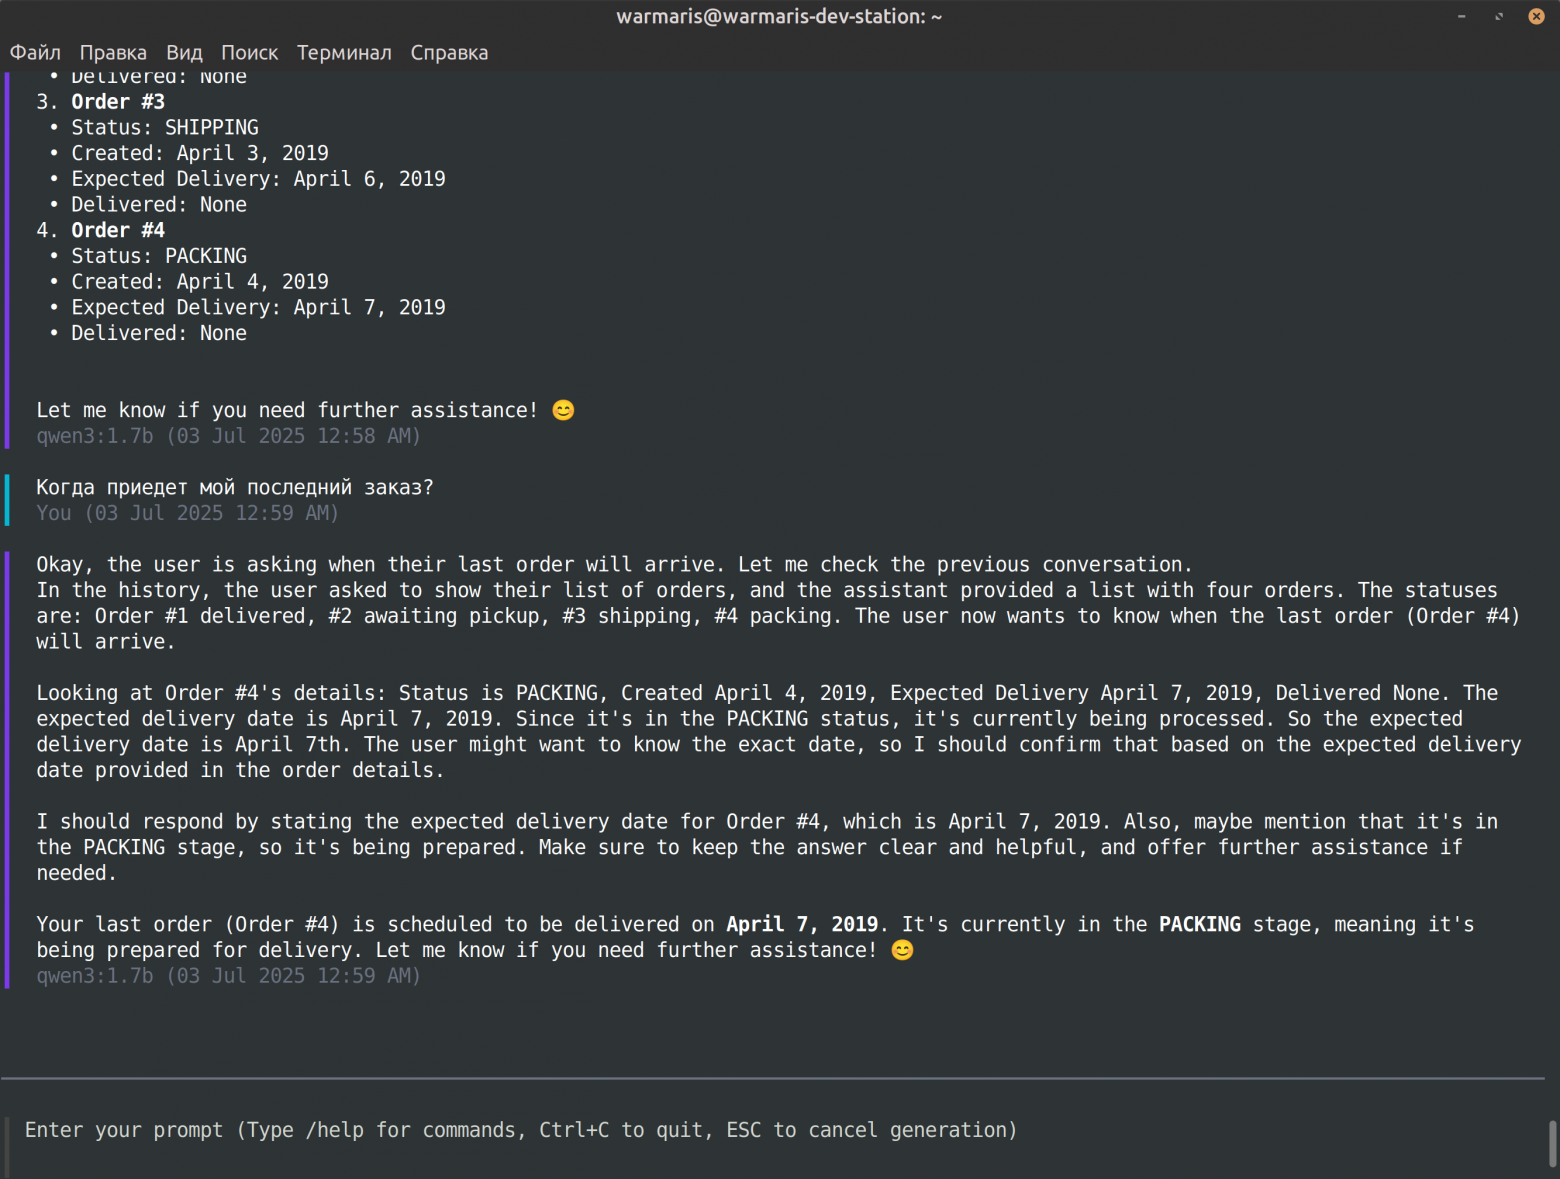Click the bold 'April 7, 2019' date in the reply
Screen dimensions: 1560x1179
(x=802, y=924)
